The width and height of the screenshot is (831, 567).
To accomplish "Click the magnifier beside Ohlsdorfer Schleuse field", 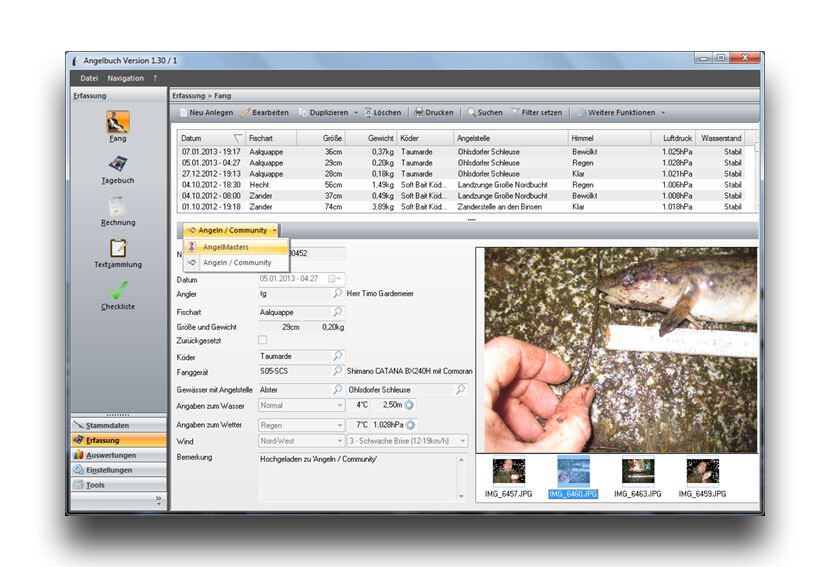I will (460, 389).
